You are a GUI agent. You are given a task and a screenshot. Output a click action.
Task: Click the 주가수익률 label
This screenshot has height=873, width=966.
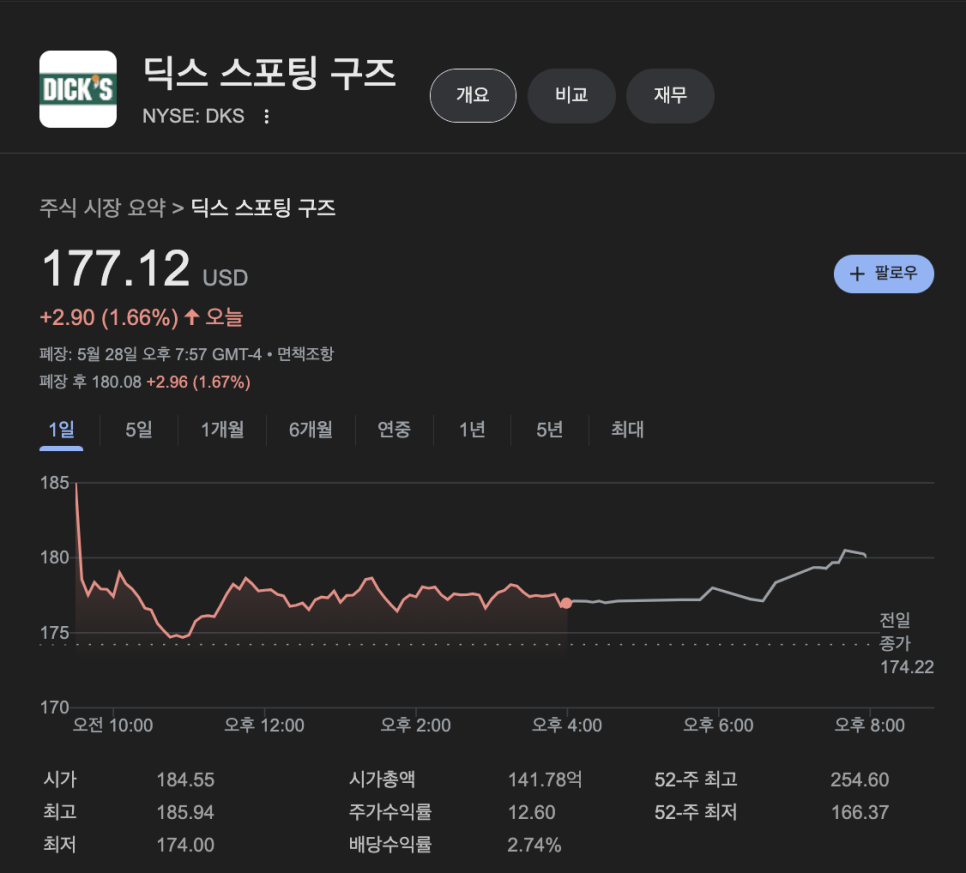point(391,811)
